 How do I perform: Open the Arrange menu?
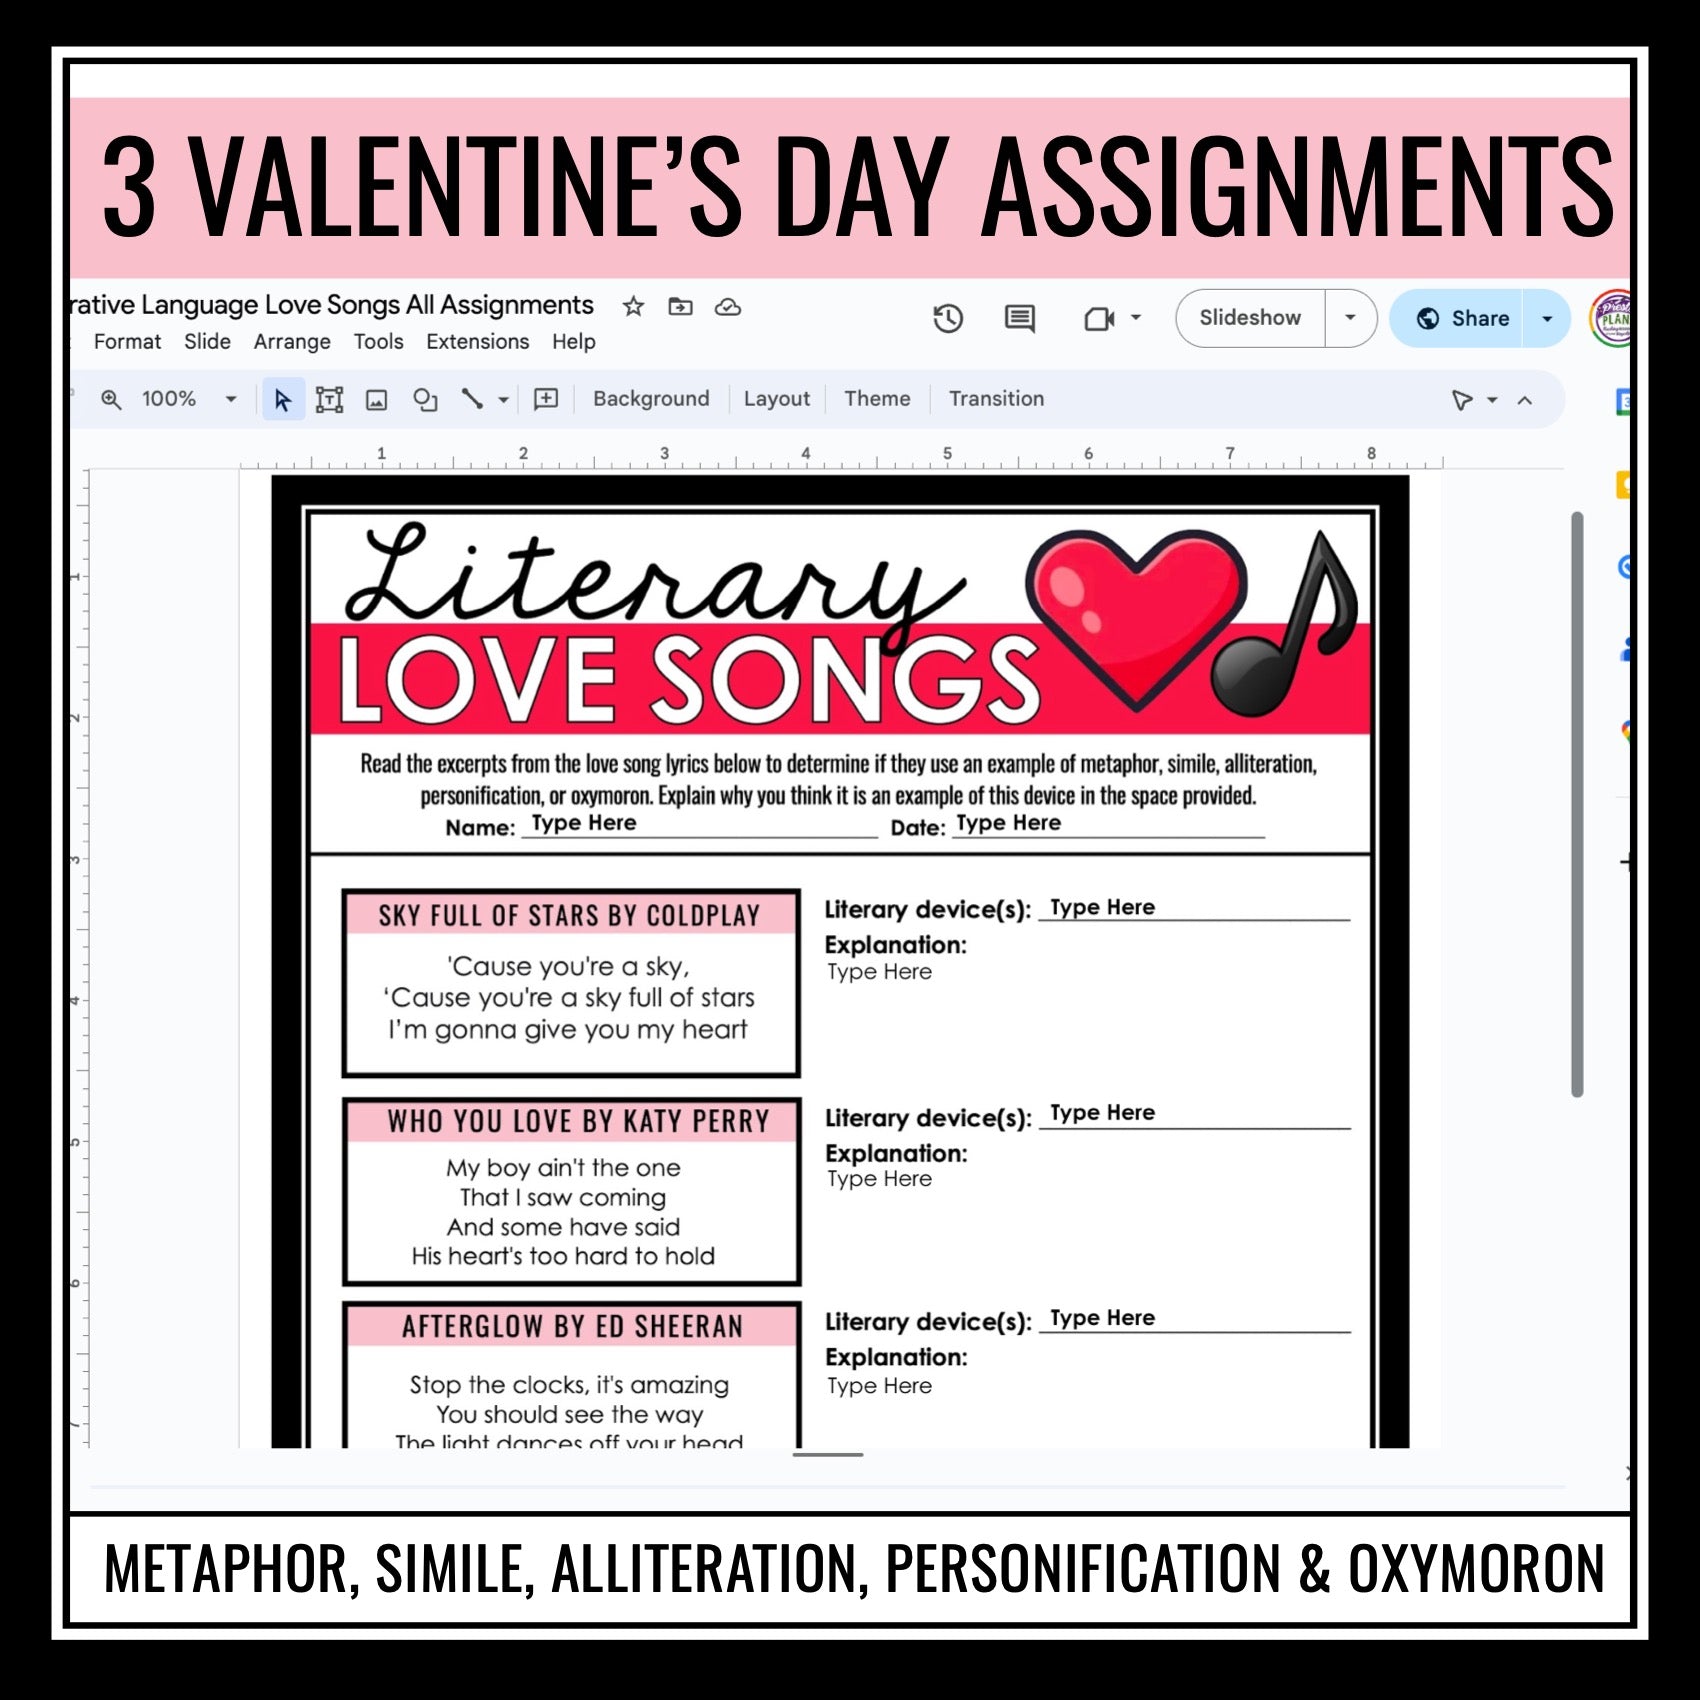pyautogui.click(x=292, y=342)
